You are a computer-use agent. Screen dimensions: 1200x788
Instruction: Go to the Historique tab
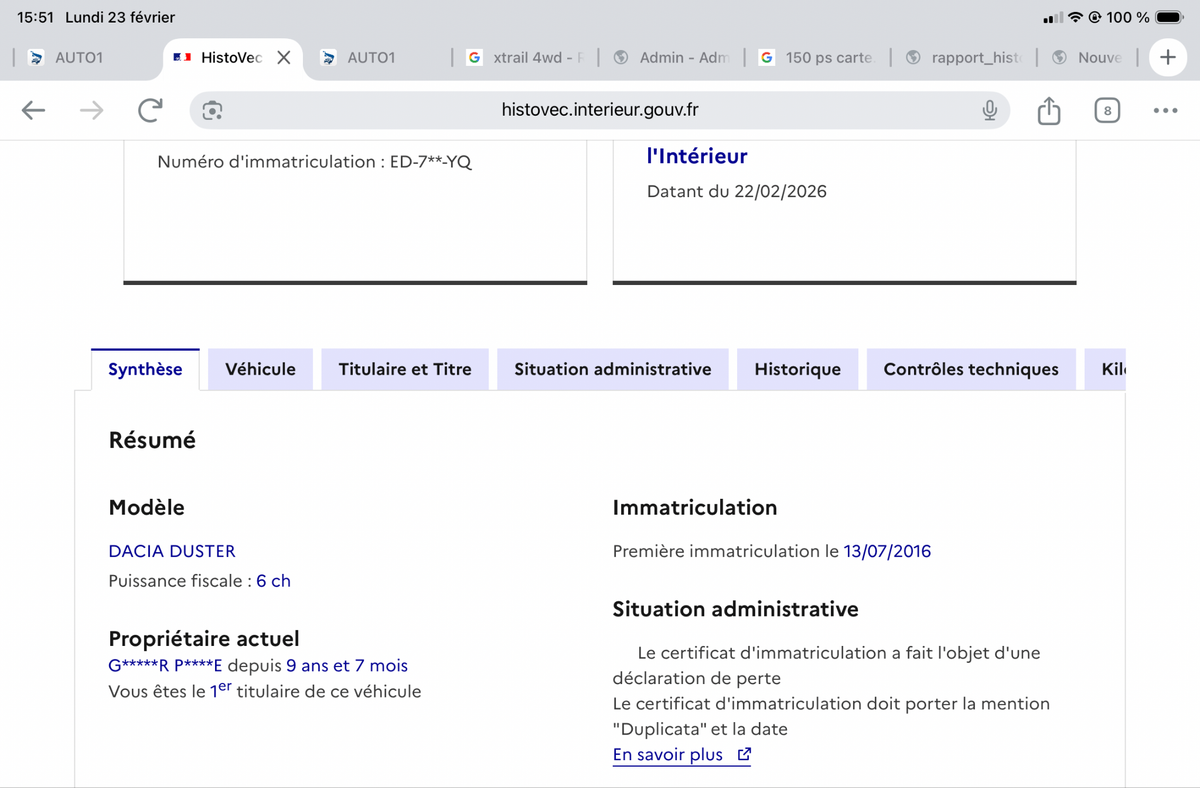coord(797,369)
